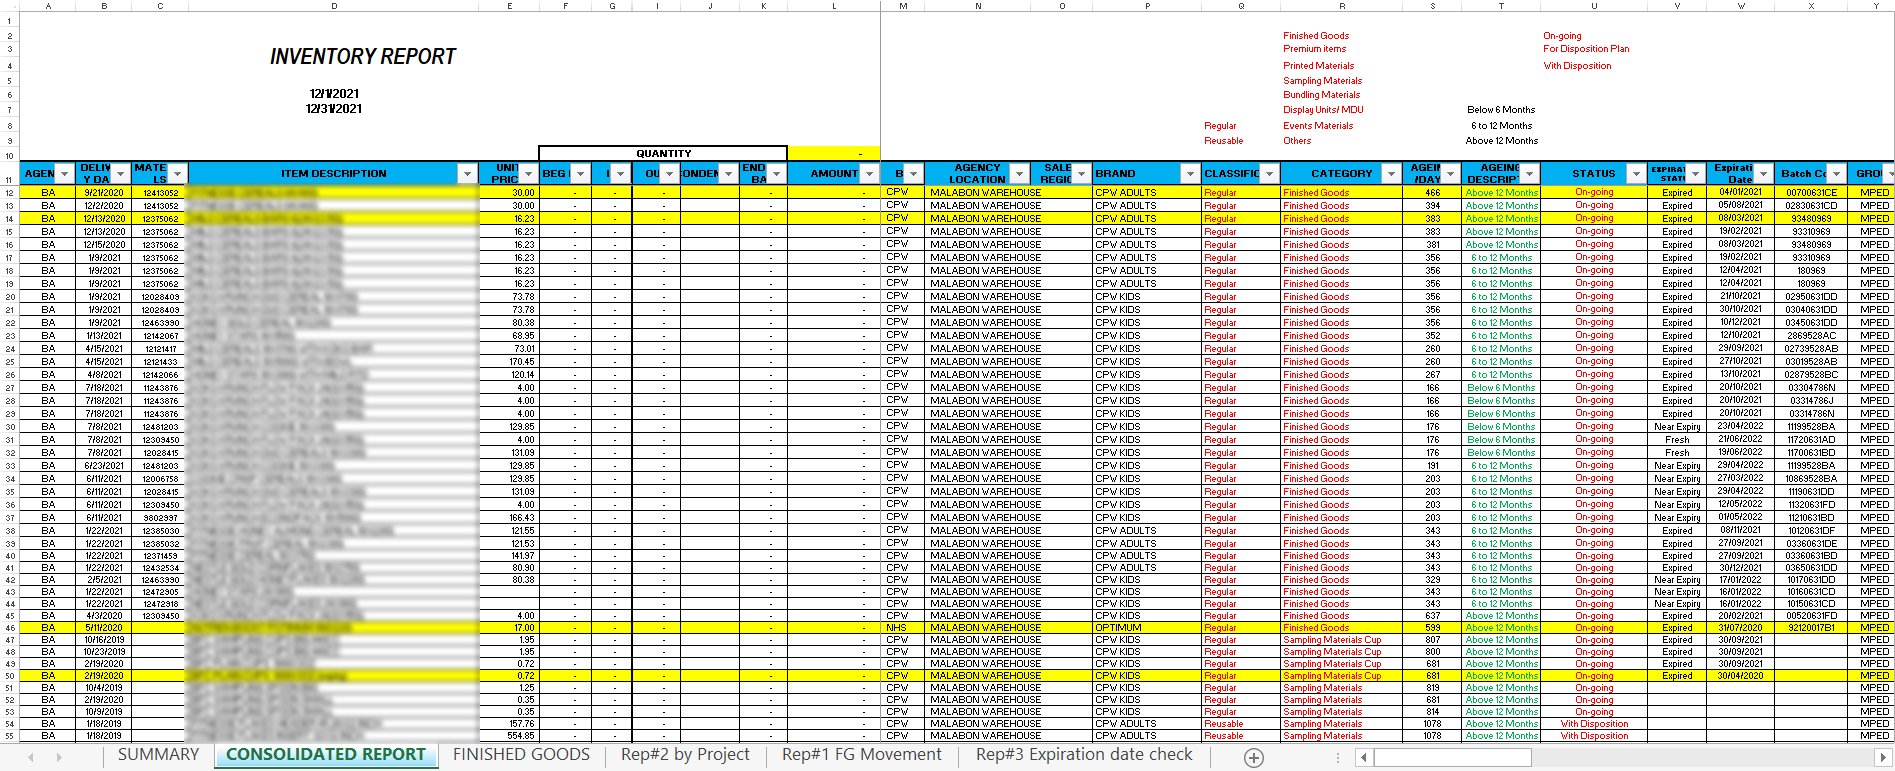Click batch code 00700631CE cell
Viewport: 1895px width, 771px height.
tap(1811, 193)
